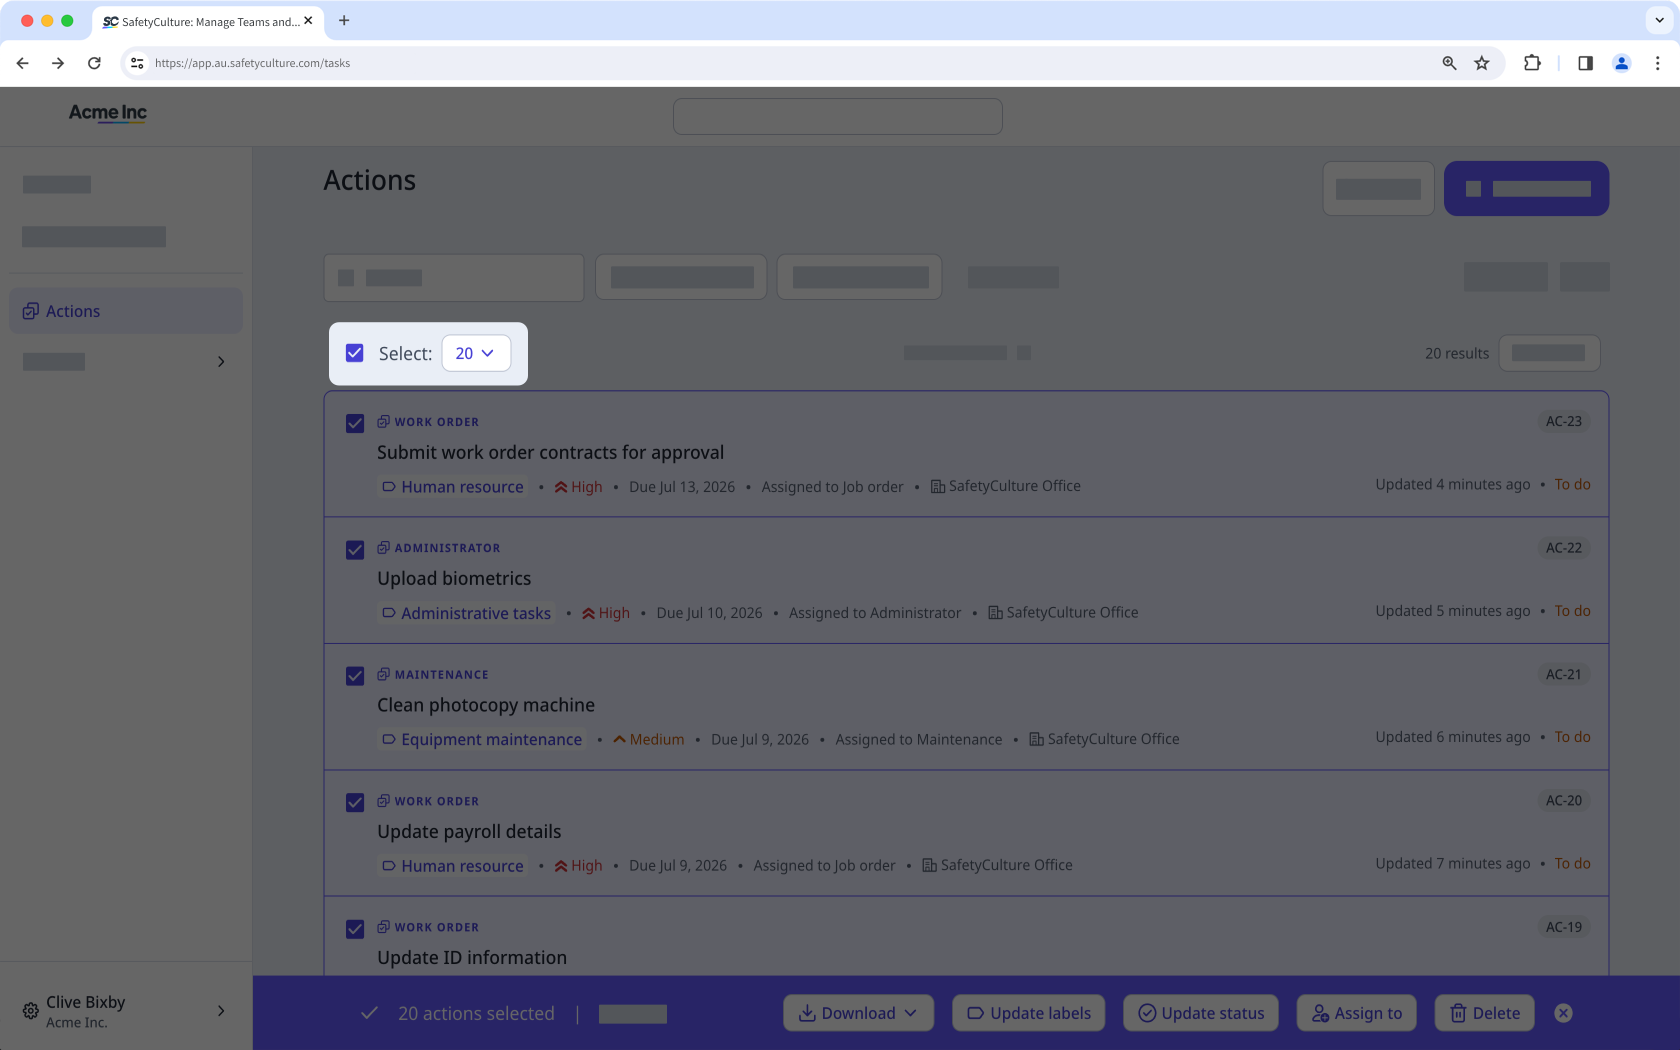Uncheck the Upload biometrics action checkbox
The image size is (1680, 1050).
click(x=355, y=550)
